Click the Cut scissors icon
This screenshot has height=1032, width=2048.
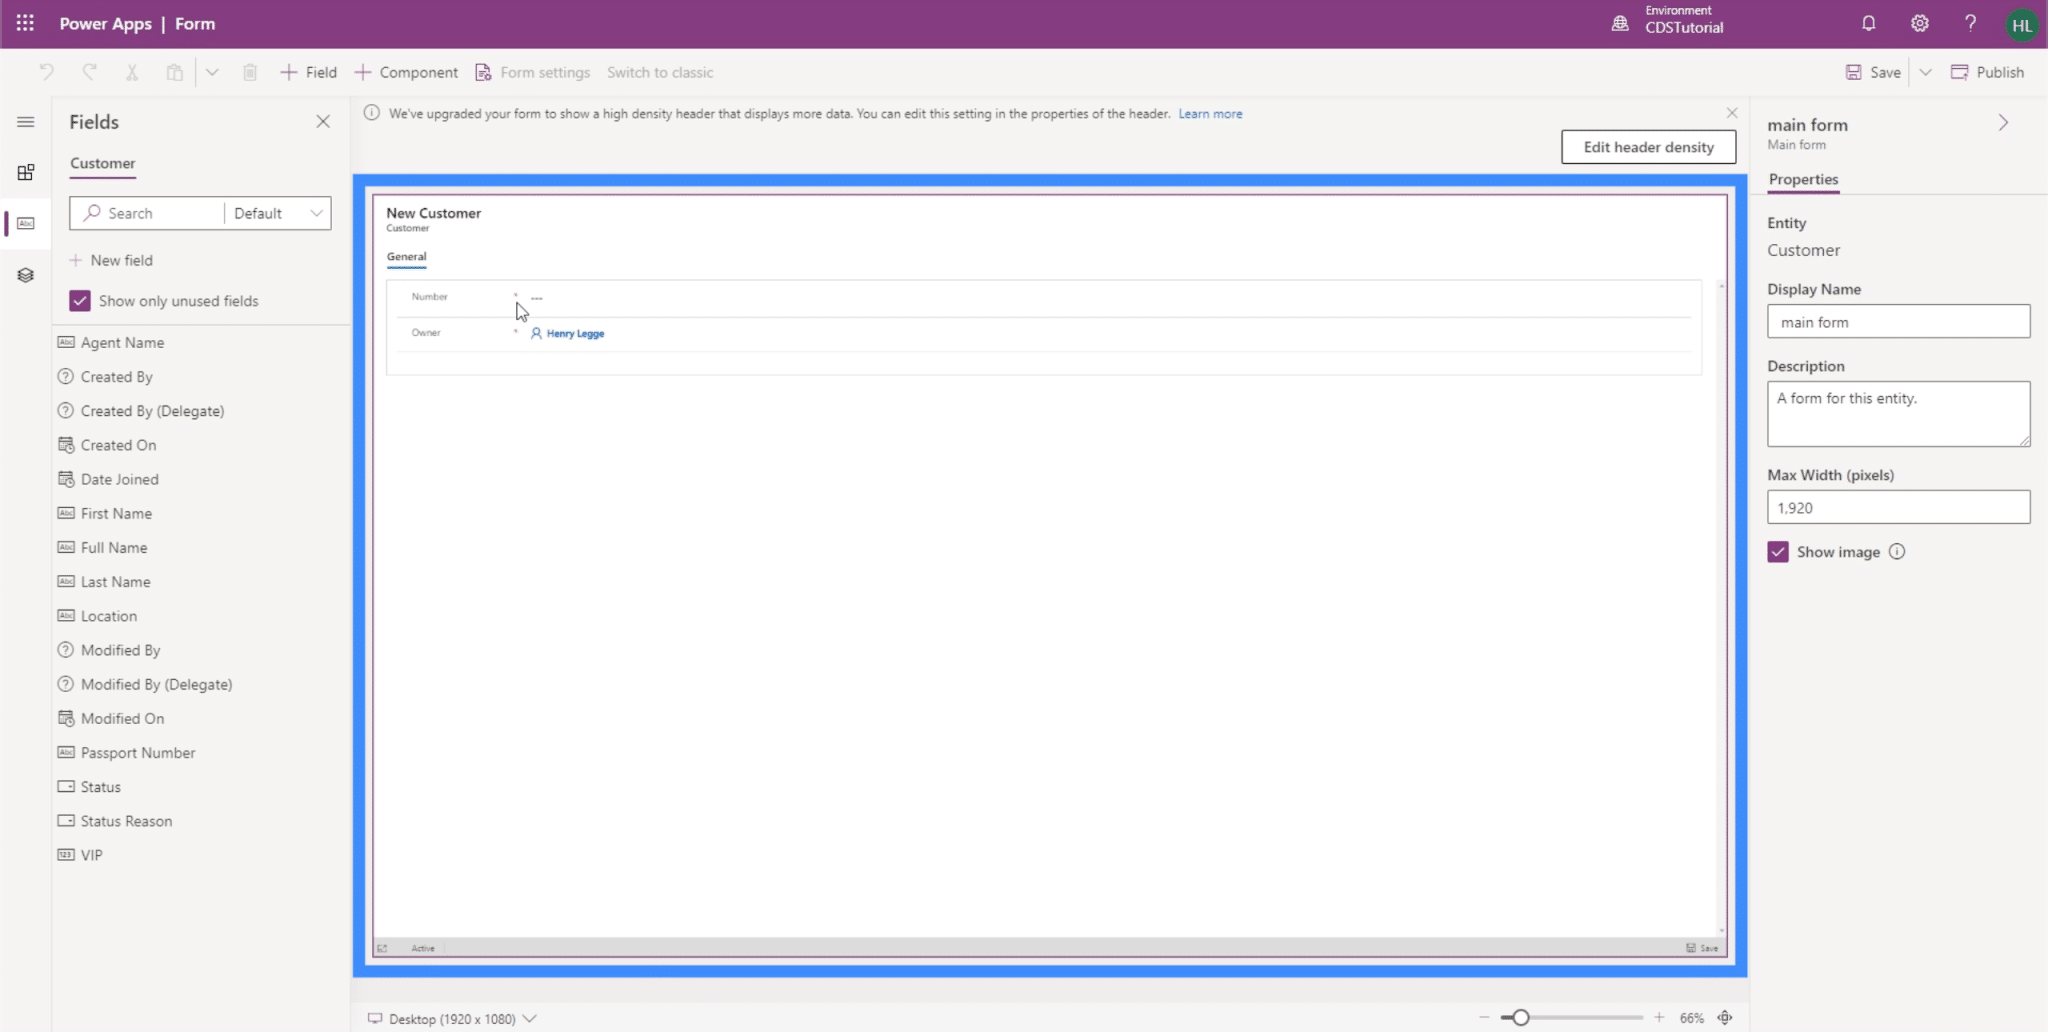(x=132, y=72)
